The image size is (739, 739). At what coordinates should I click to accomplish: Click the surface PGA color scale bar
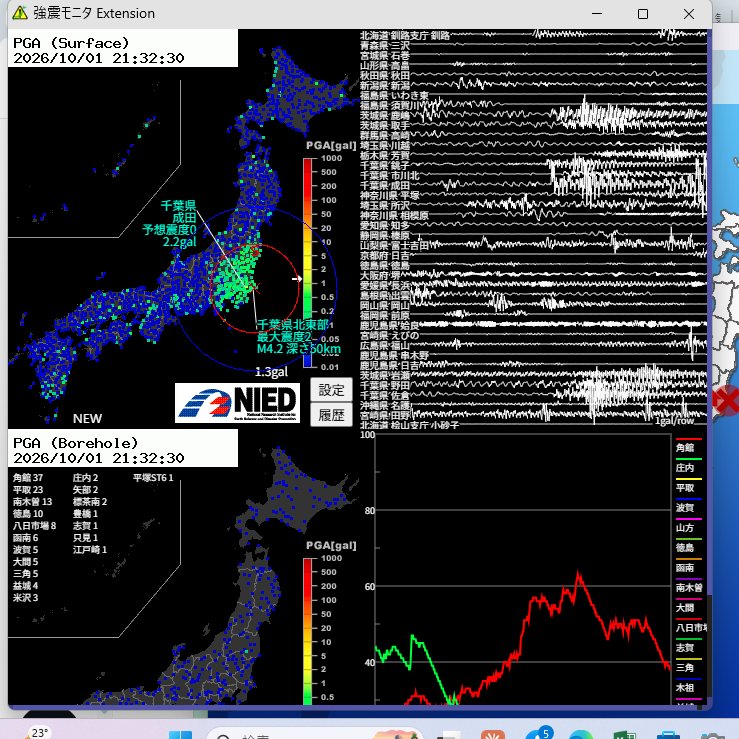coord(307,263)
